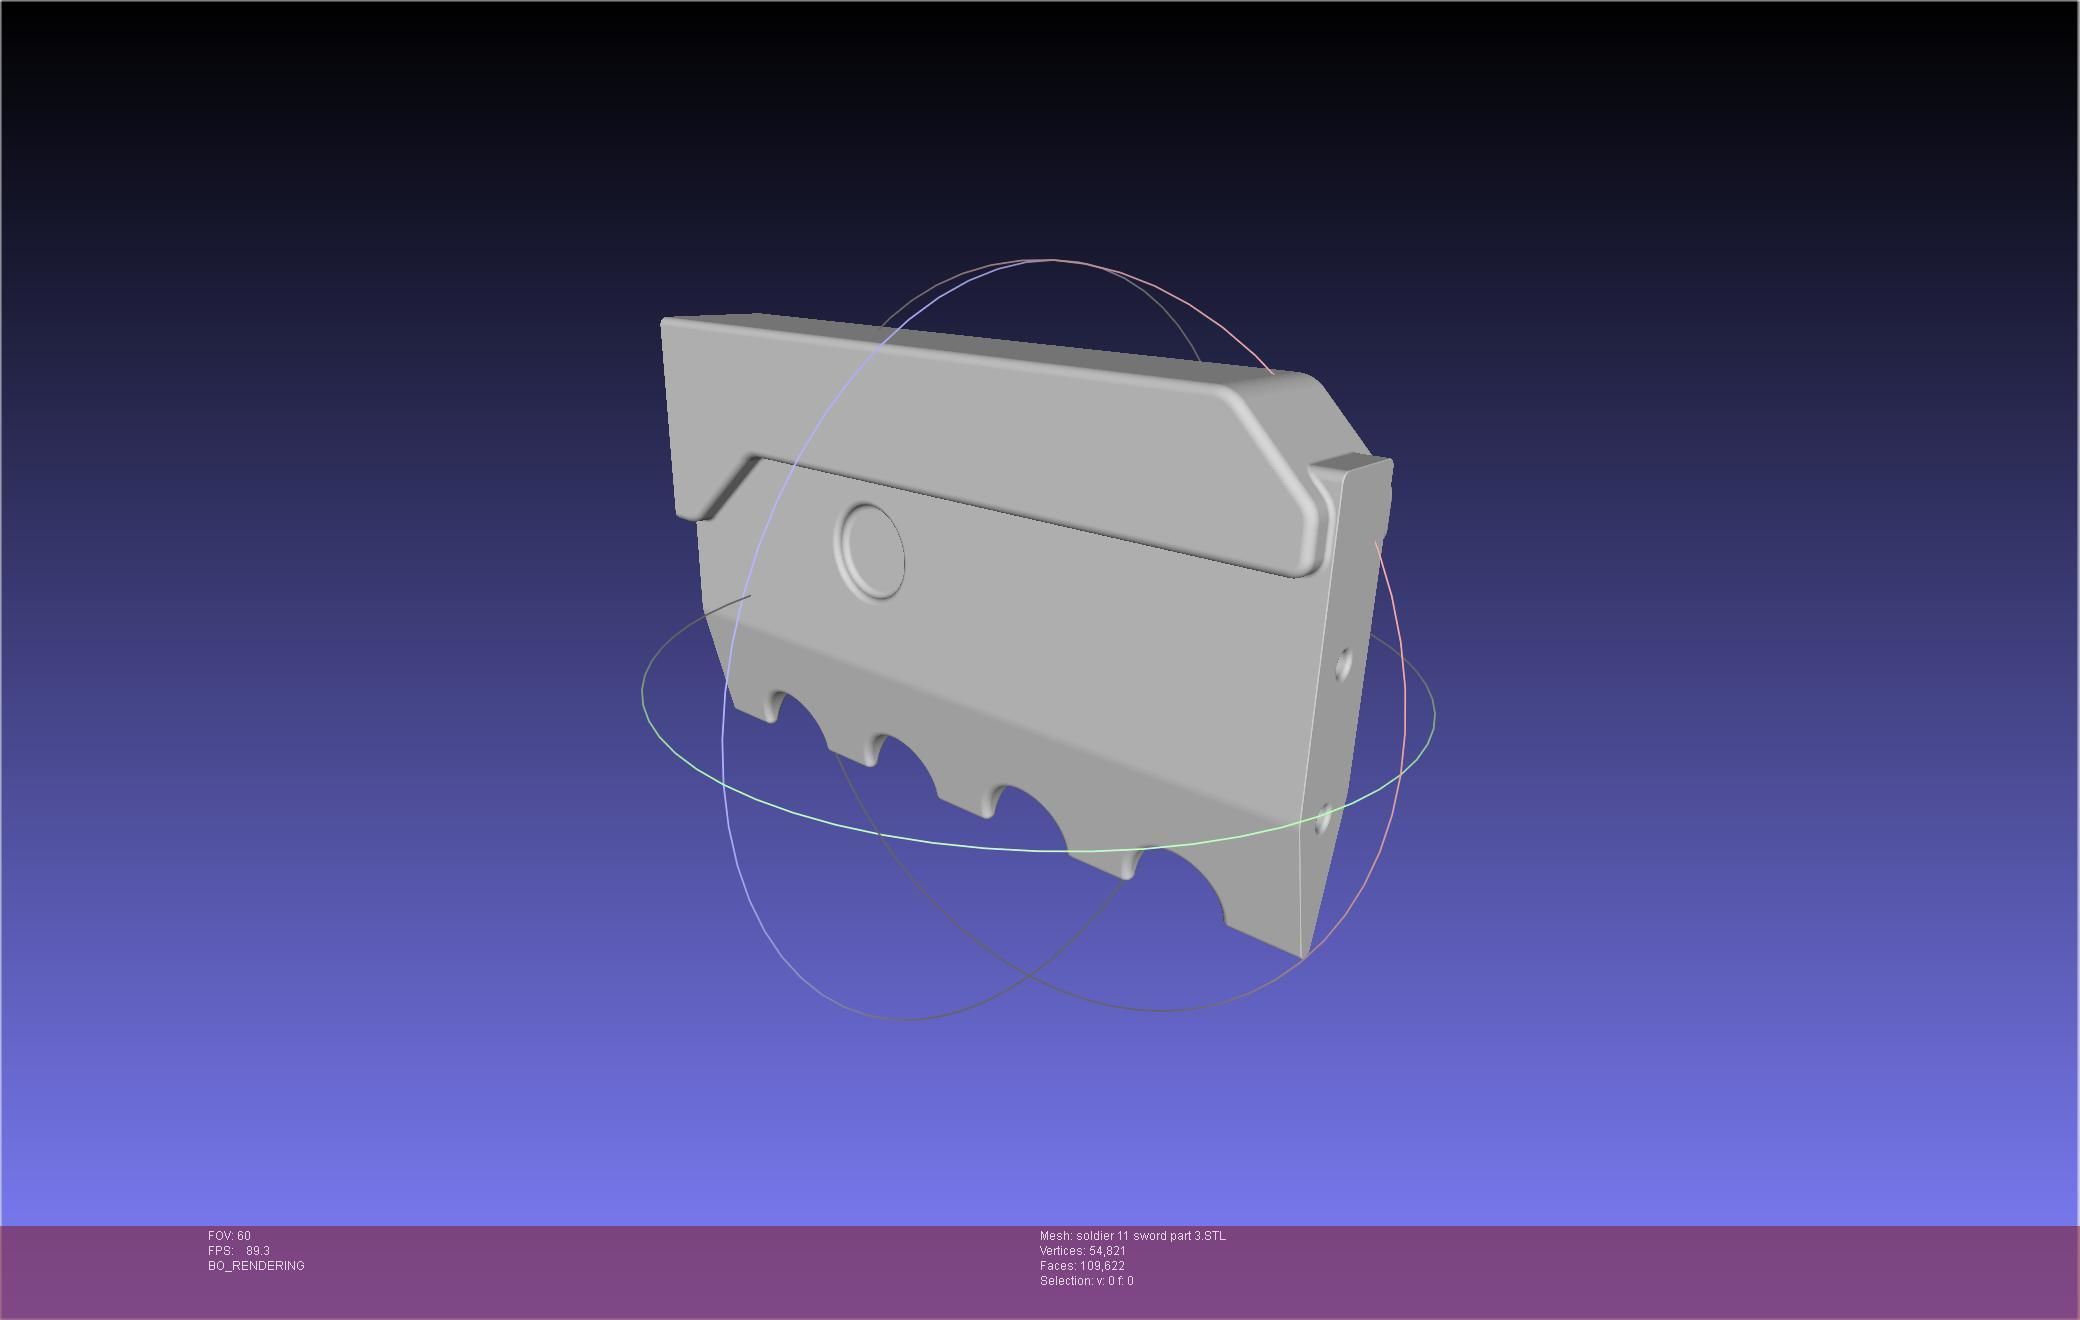Click the FOV: 60 label
Screen dimensions: 2080x1320
coord(229,1236)
